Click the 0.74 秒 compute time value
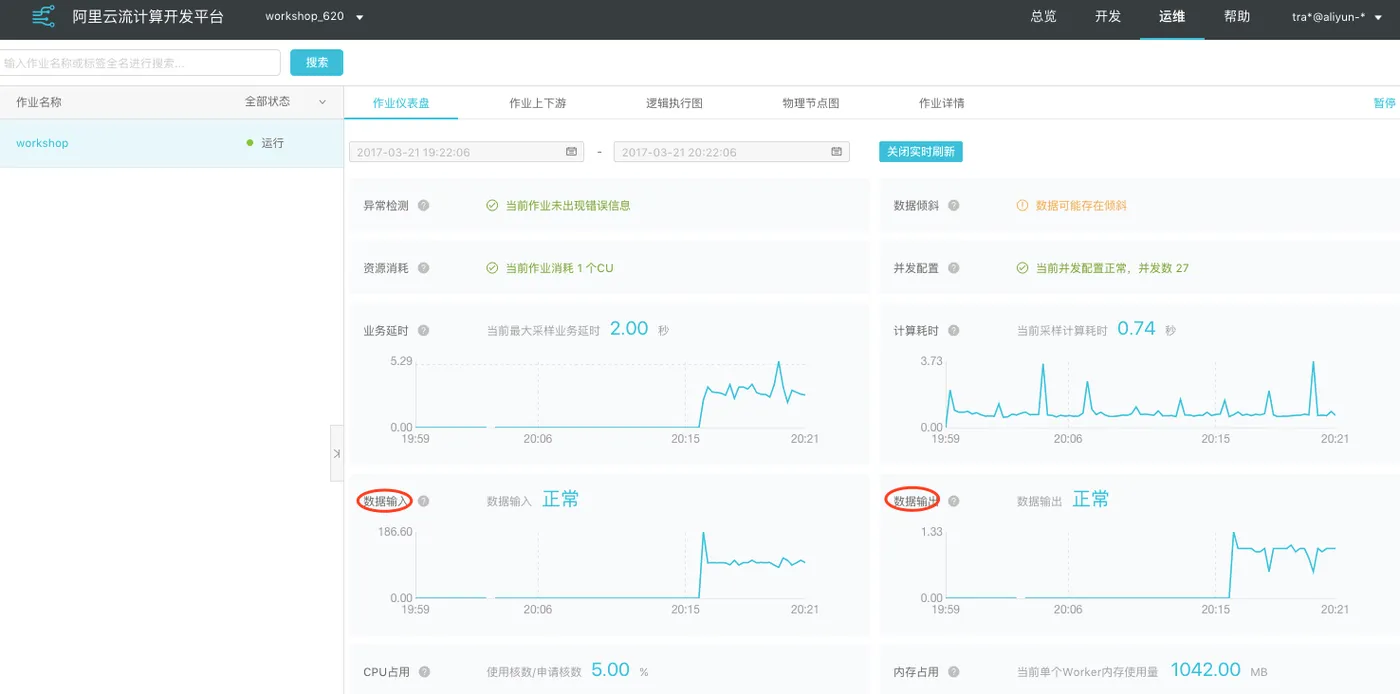The image size is (1400, 694). tap(1146, 329)
